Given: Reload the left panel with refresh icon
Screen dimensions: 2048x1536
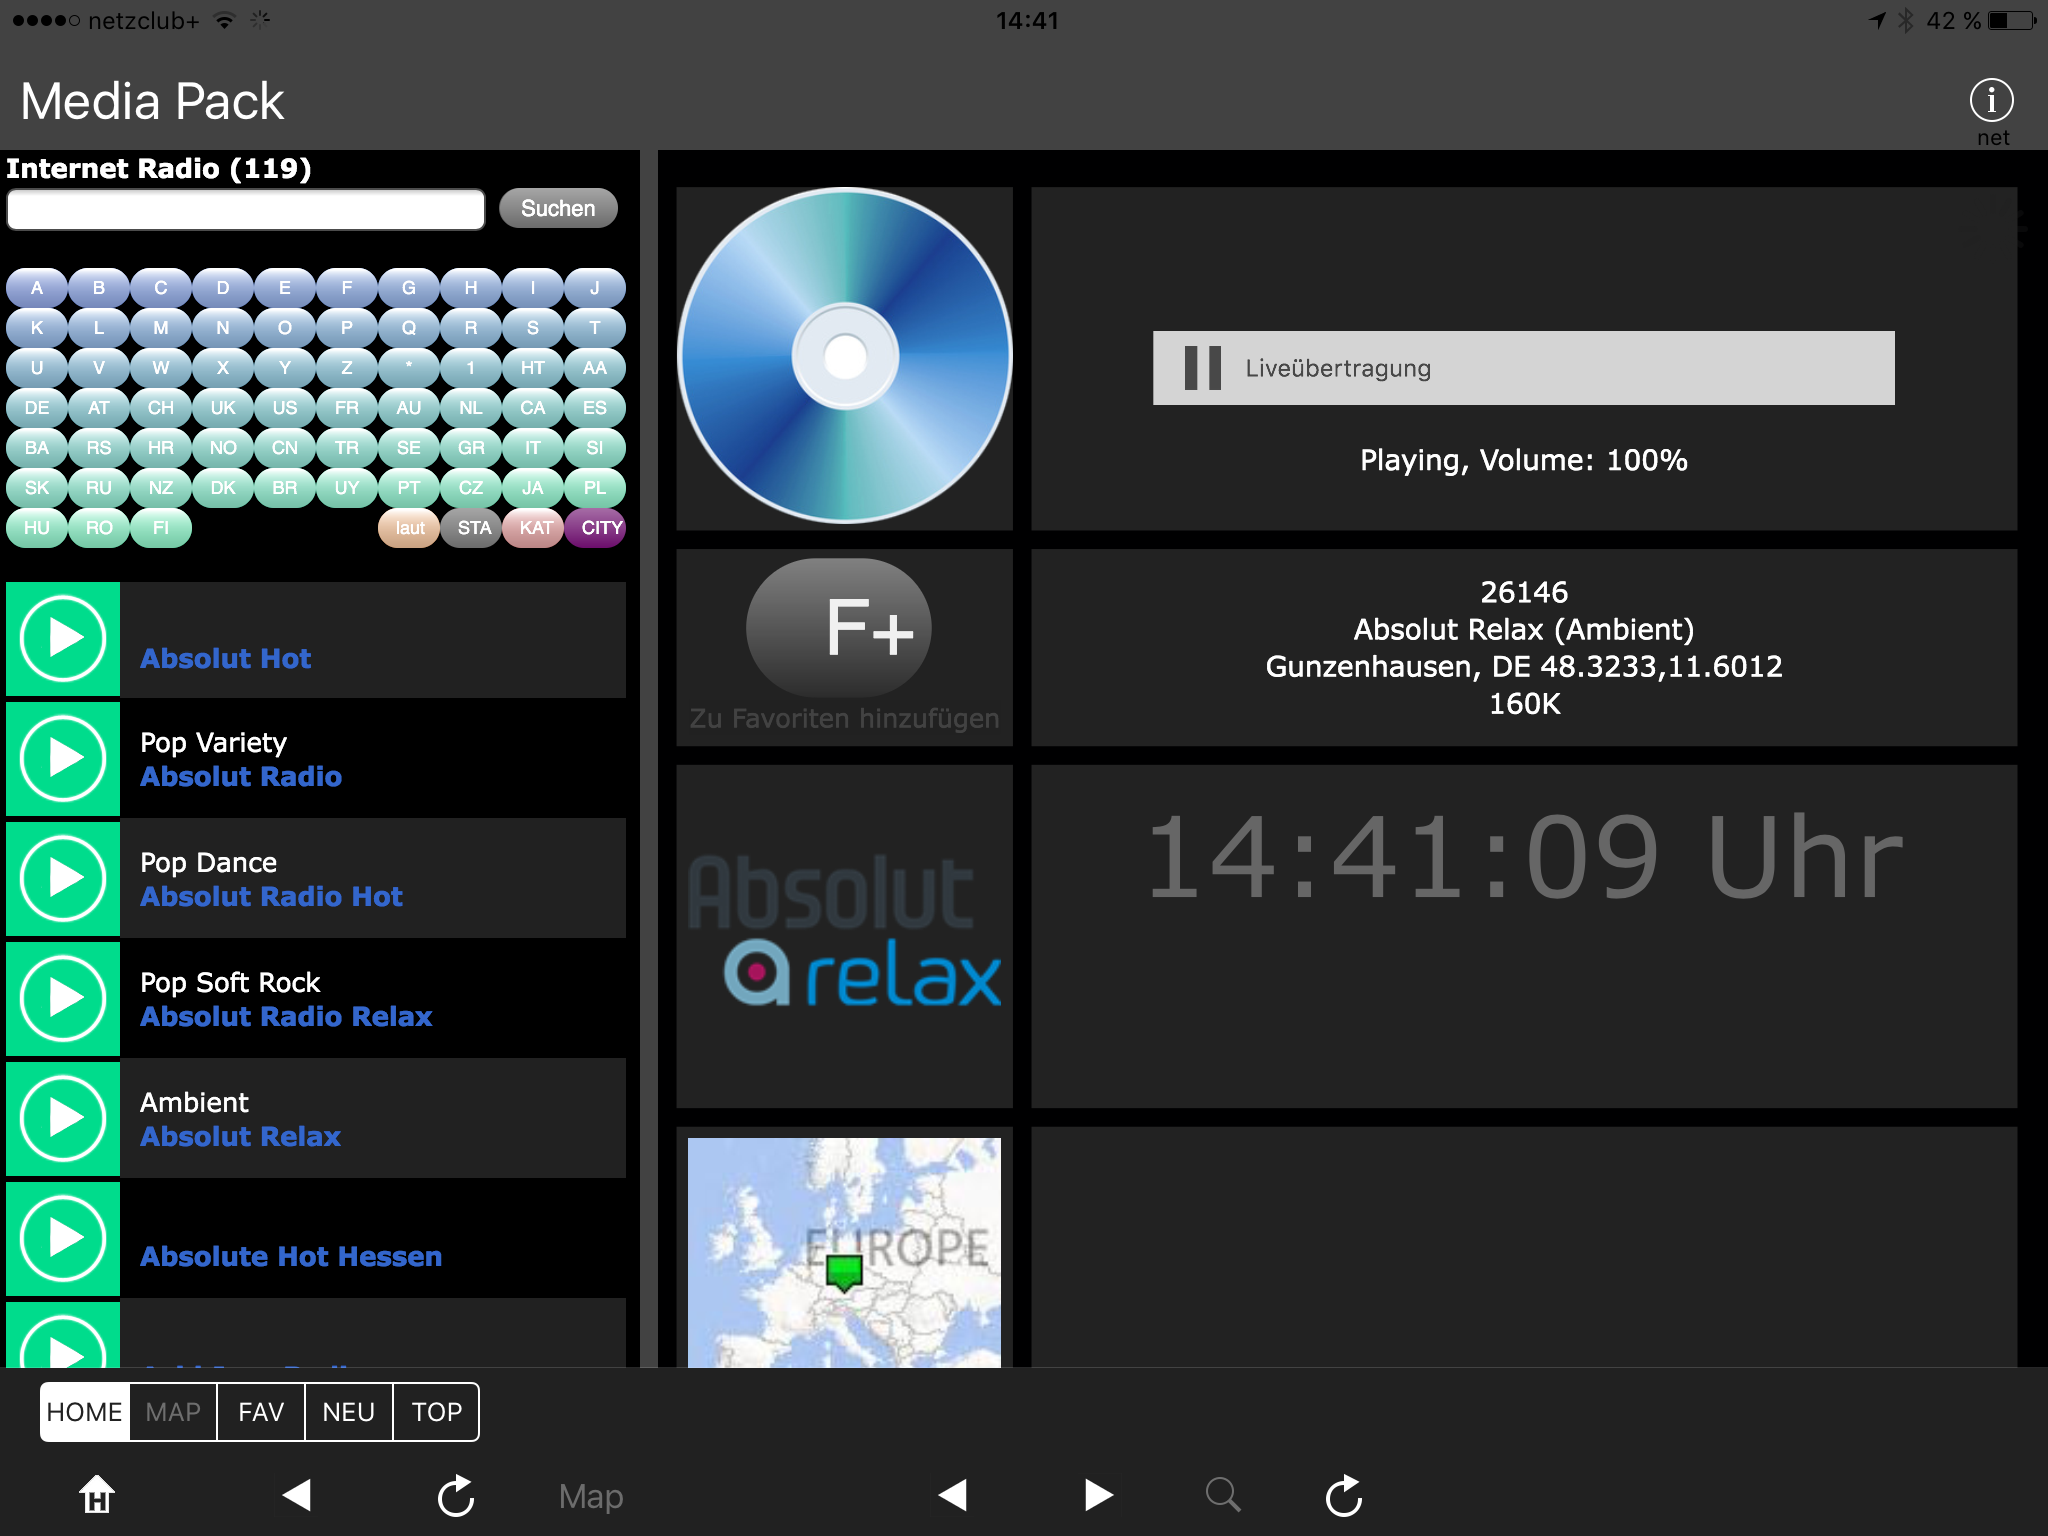Looking at the screenshot, I should point(456,1495).
